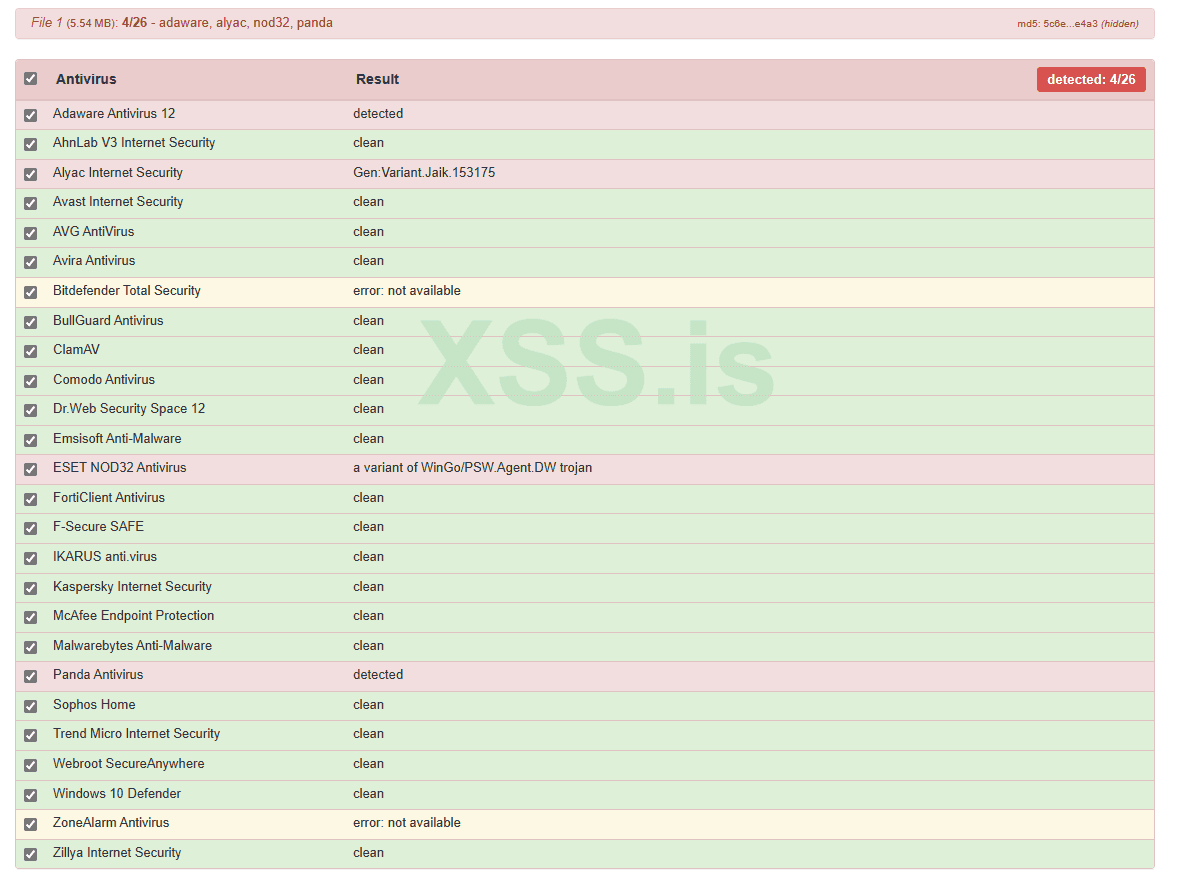The width and height of the screenshot is (1191, 883).
Task: Toggle the Trend Micro Internet Security checkbox
Action: point(30,736)
